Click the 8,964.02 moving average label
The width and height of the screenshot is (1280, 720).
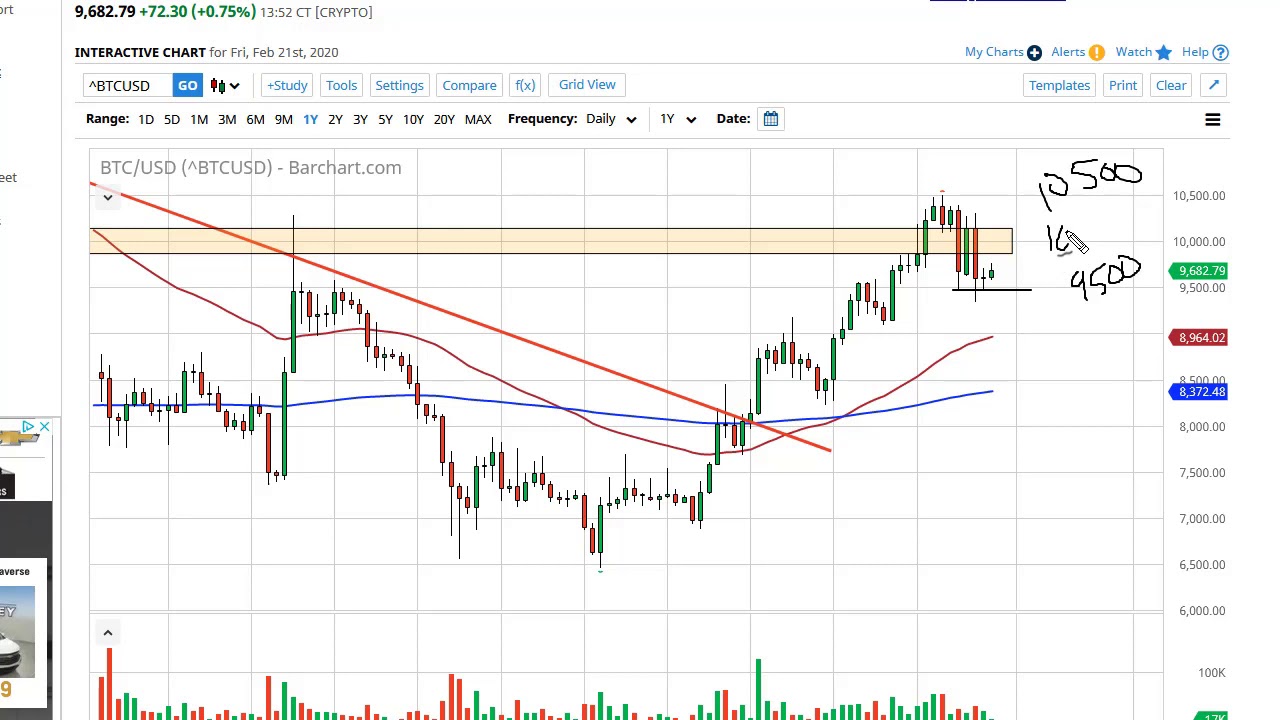(x=1198, y=338)
